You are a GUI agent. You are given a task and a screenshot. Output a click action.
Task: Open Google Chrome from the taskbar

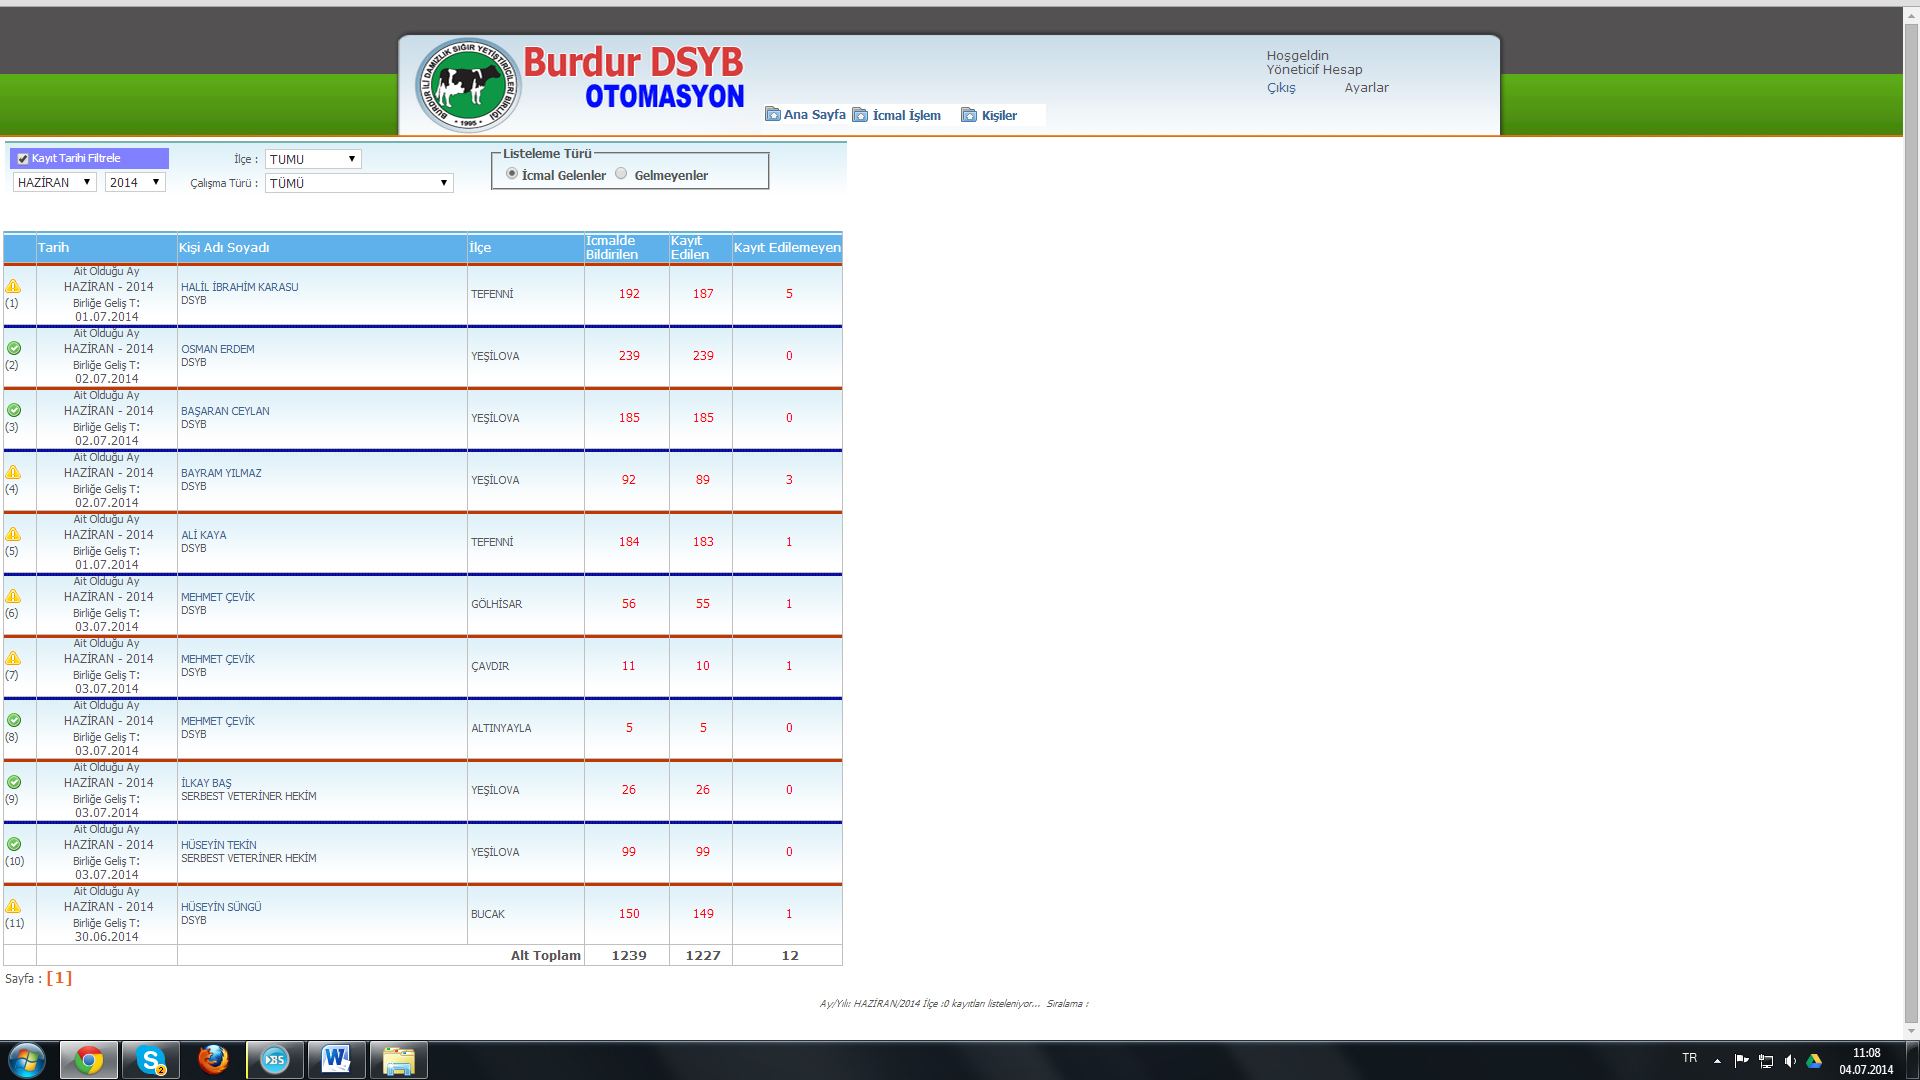[89, 1060]
